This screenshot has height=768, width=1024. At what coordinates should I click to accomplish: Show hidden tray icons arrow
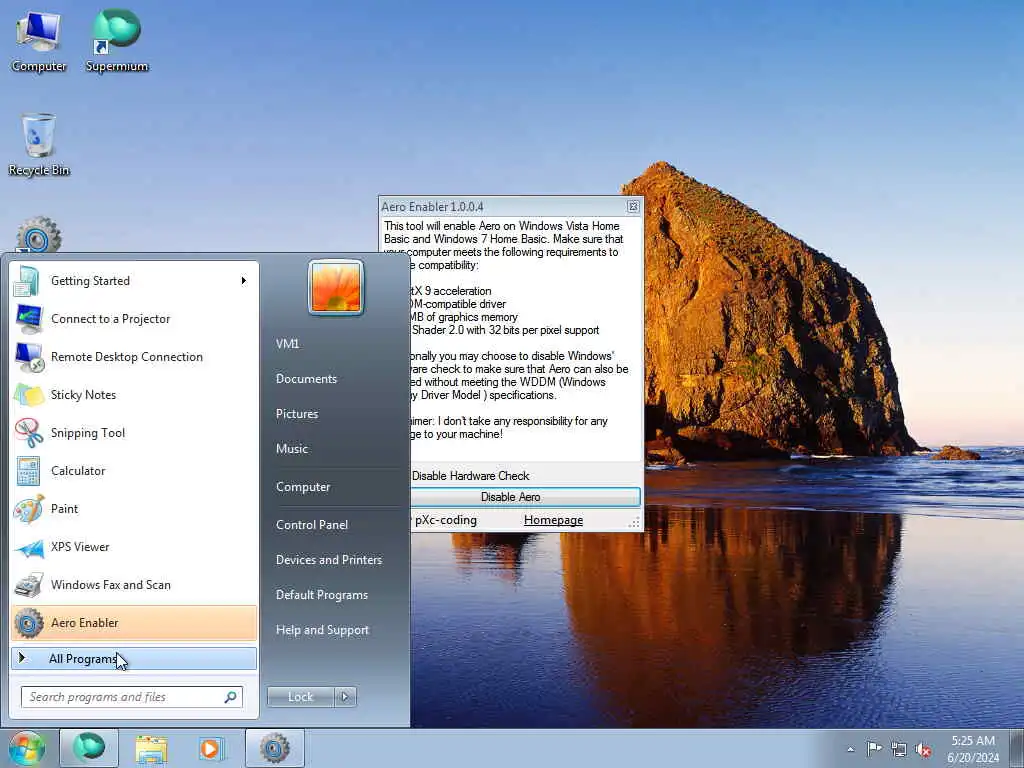point(850,750)
